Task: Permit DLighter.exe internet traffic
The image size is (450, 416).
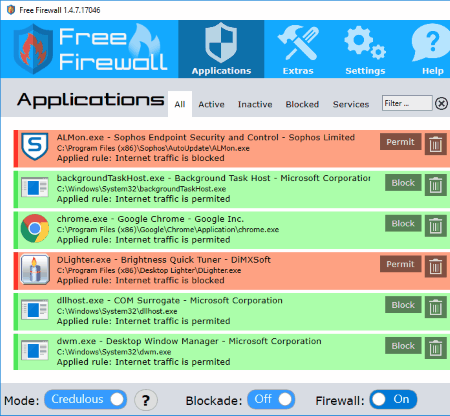Action: 400,264
